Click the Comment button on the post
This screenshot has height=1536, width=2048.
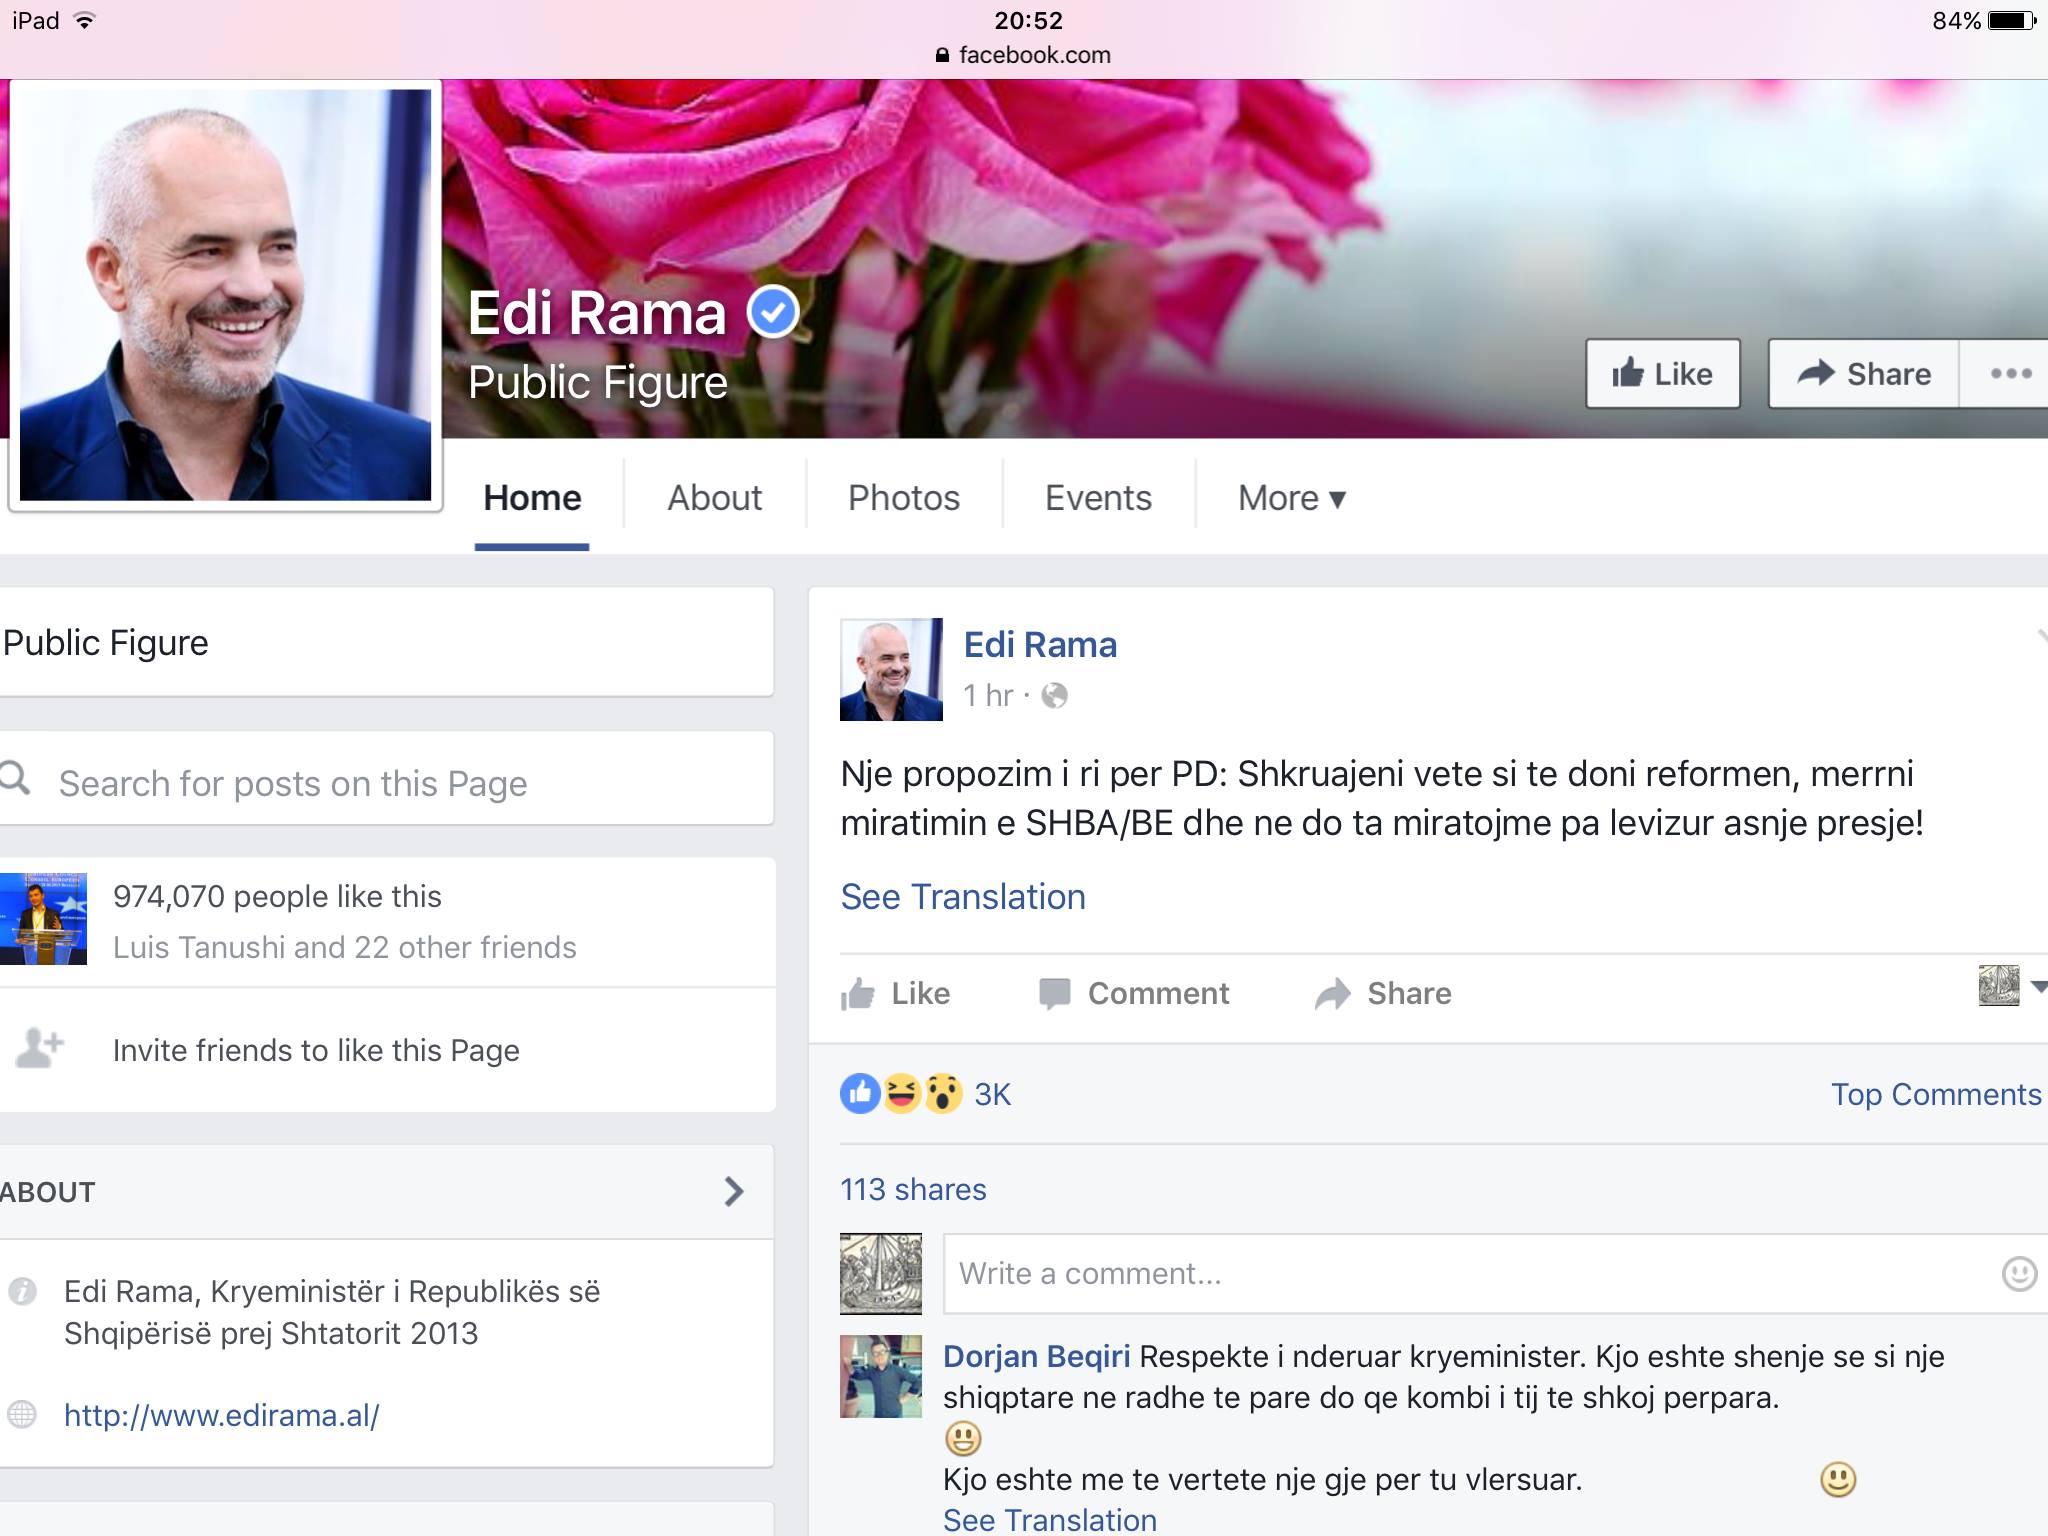[x=1134, y=993]
